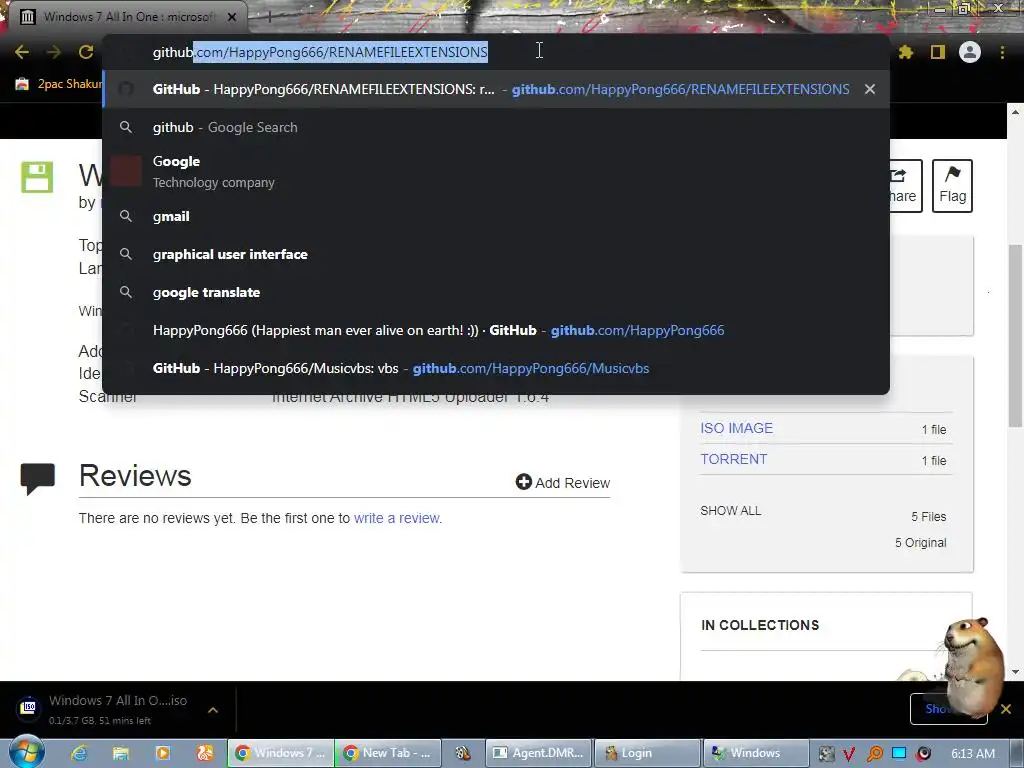This screenshot has width=1024, height=768.
Task: Select the GitHub RENAMEFILEEXTENSIONS suggestion
Action: (496, 89)
